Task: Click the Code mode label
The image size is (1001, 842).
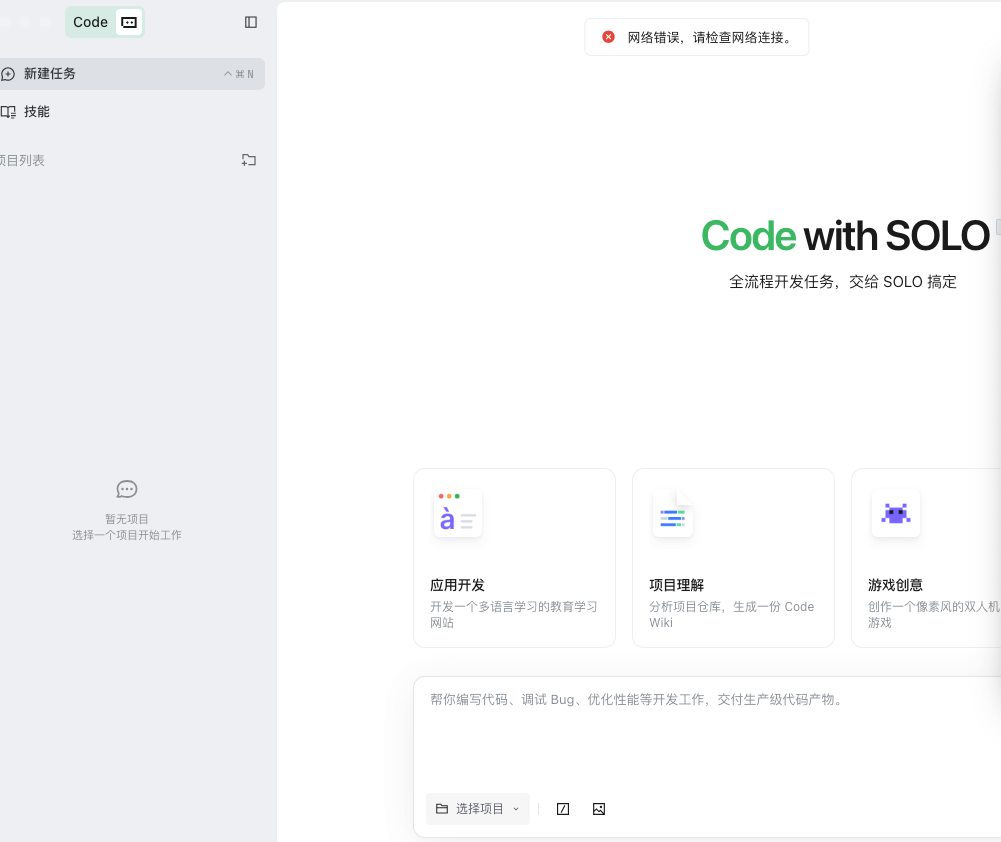Action: point(90,22)
